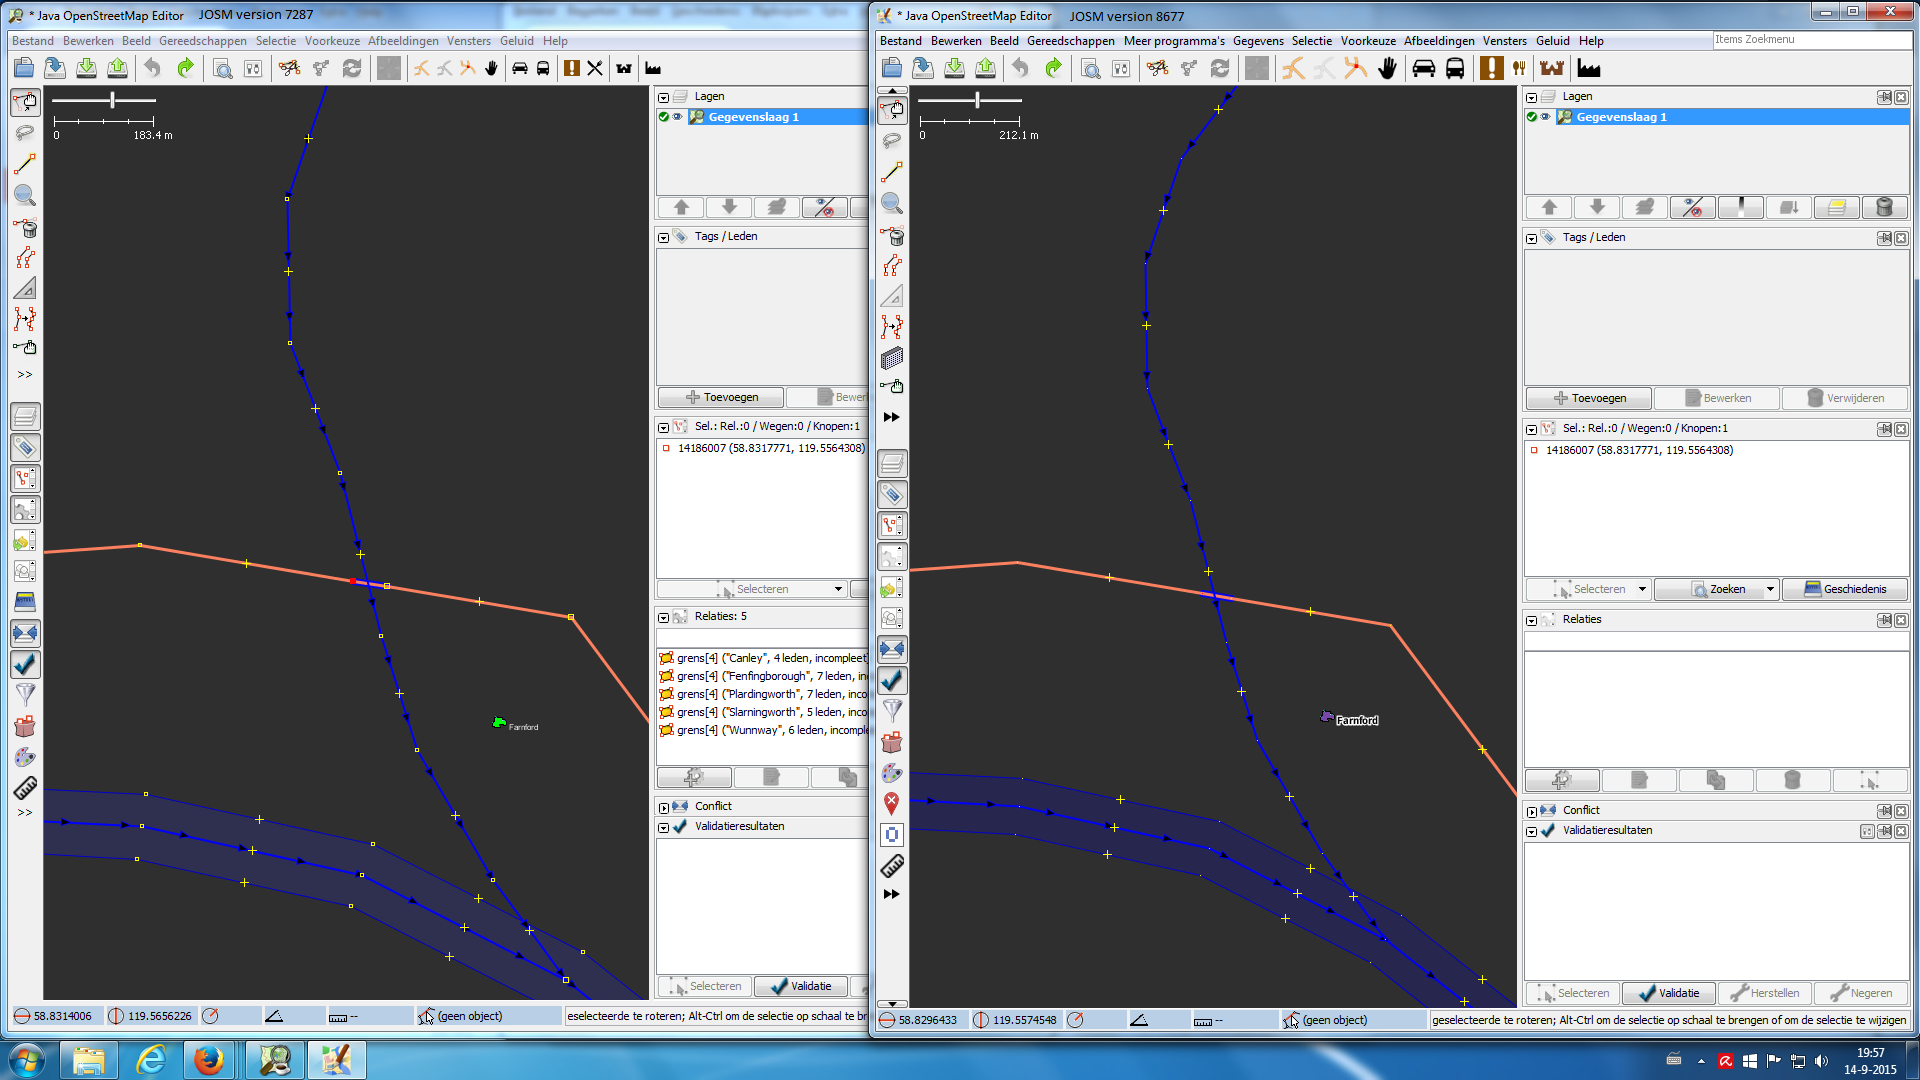Collapse the right Lagen panel
The width and height of the screenshot is (1920, 1080).
[1531, 97]
